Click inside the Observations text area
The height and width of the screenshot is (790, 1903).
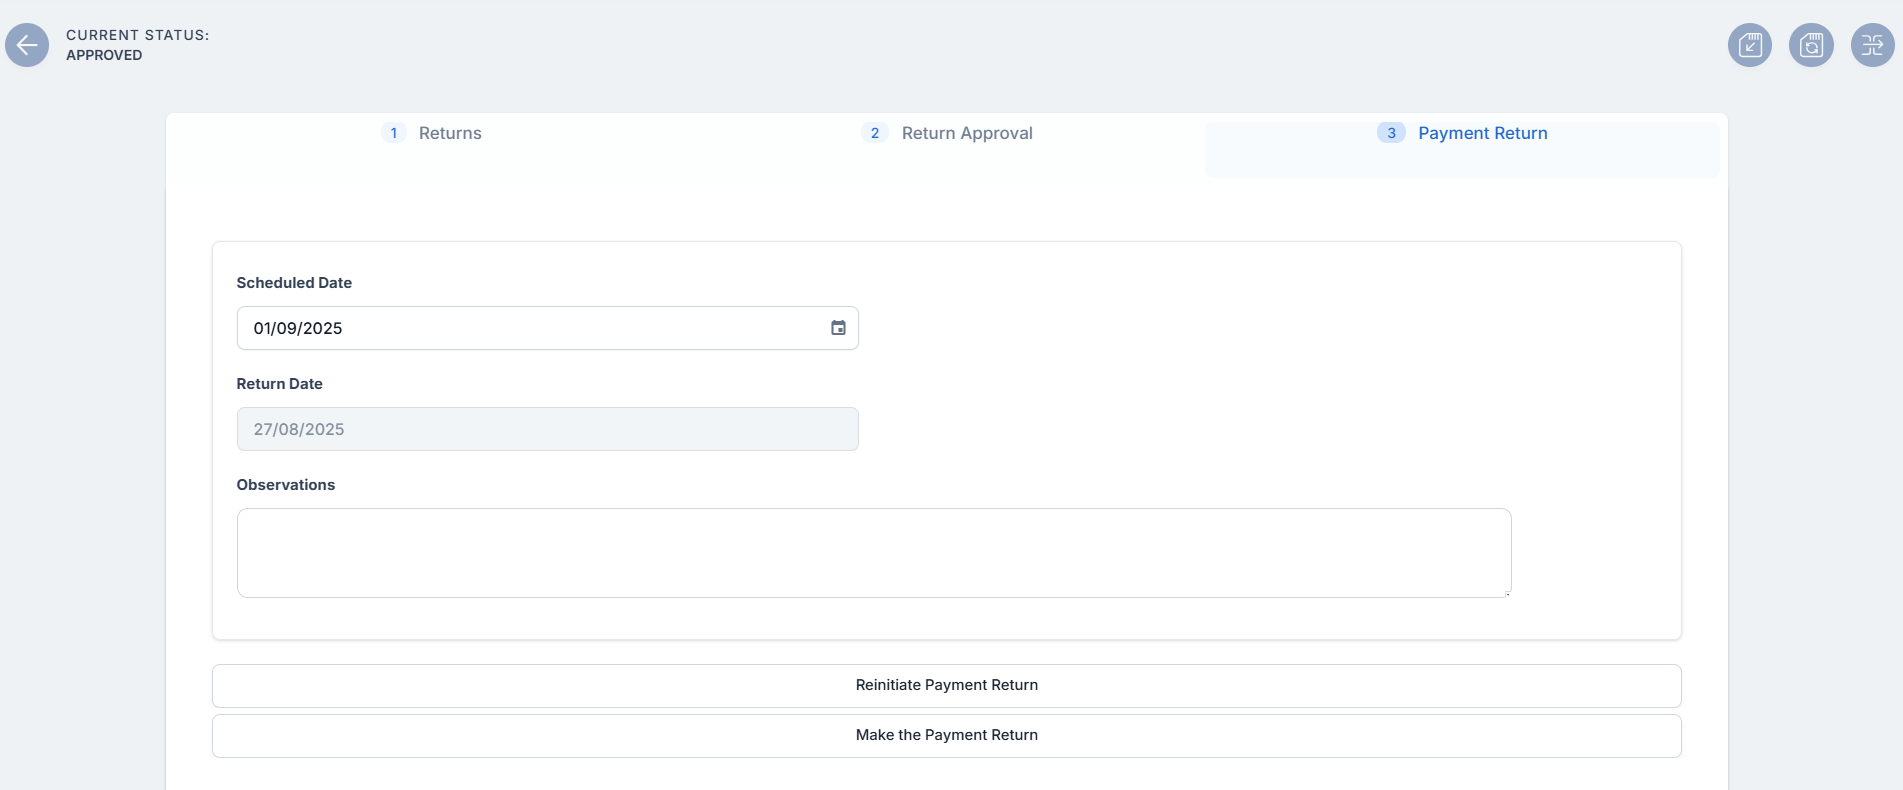click(x=873, y=552)
